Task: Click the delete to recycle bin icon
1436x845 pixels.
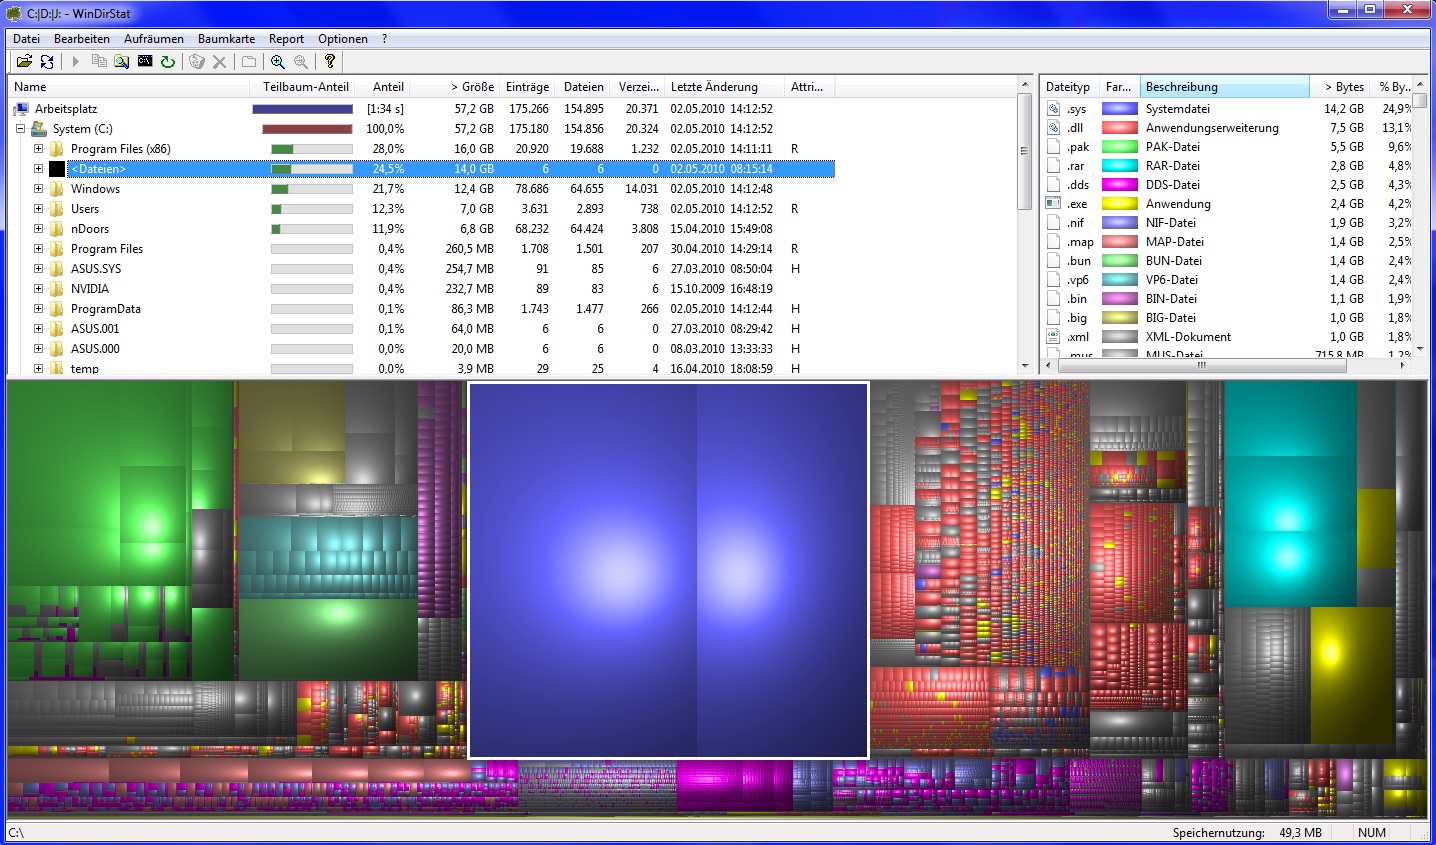Action: pos(197,62)
